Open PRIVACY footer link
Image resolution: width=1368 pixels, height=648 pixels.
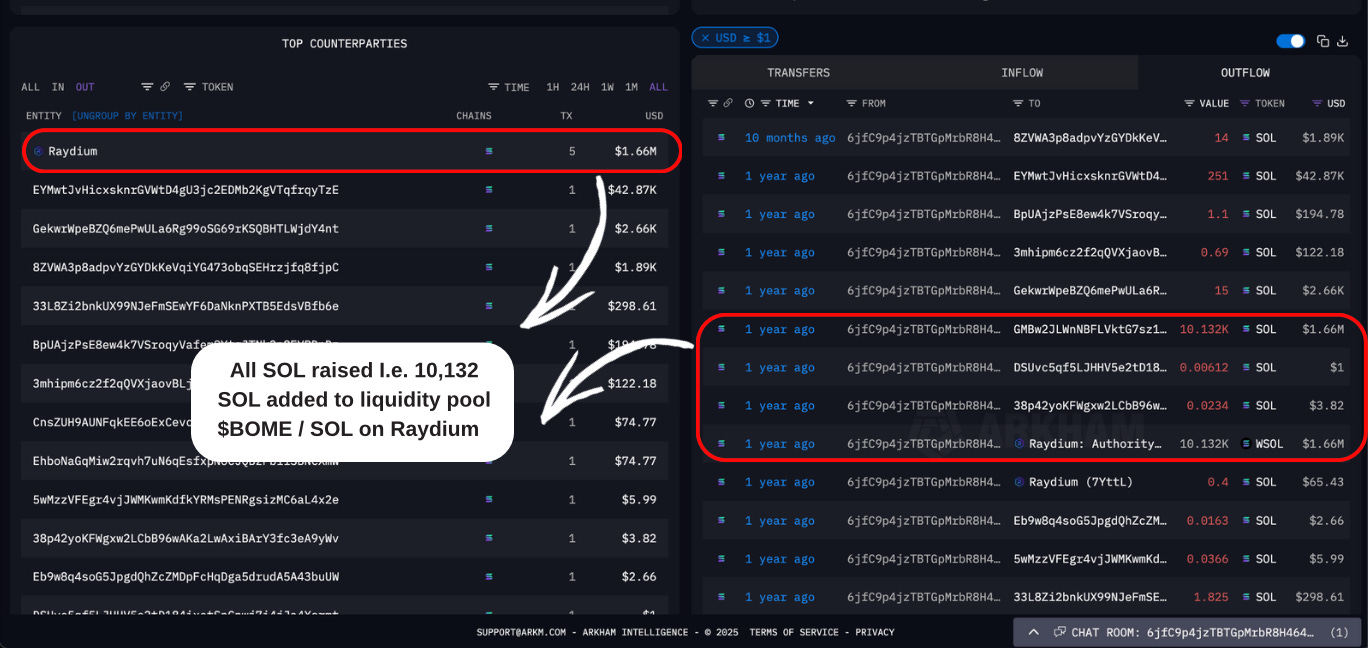point(875,632)
